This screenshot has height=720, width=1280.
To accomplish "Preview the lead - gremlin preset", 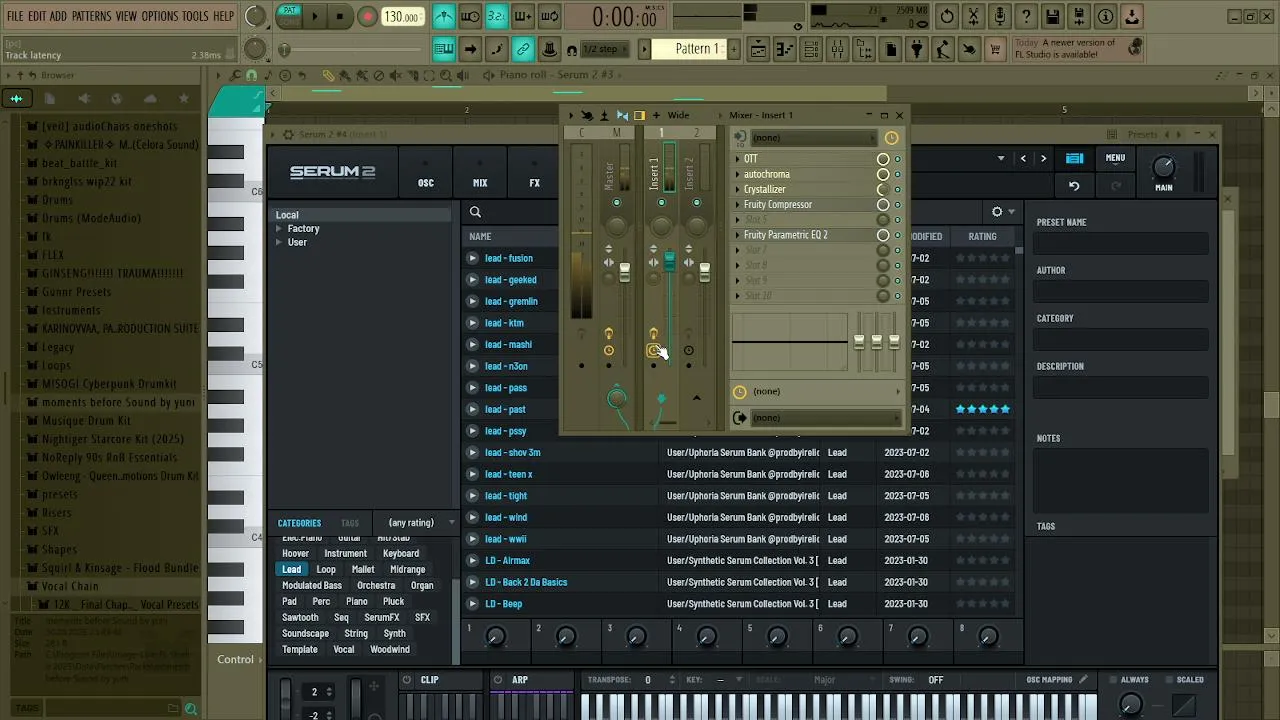I will [x=473, y=301].
